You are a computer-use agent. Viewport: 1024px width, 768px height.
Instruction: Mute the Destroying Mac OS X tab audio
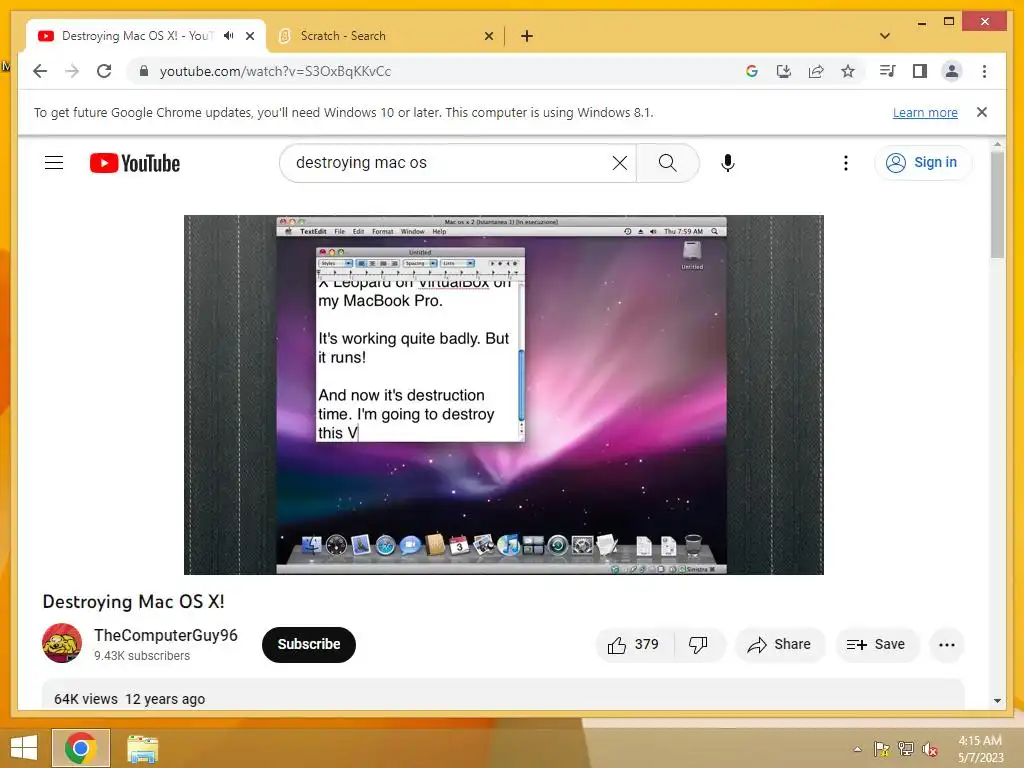[x=229, y=35]
